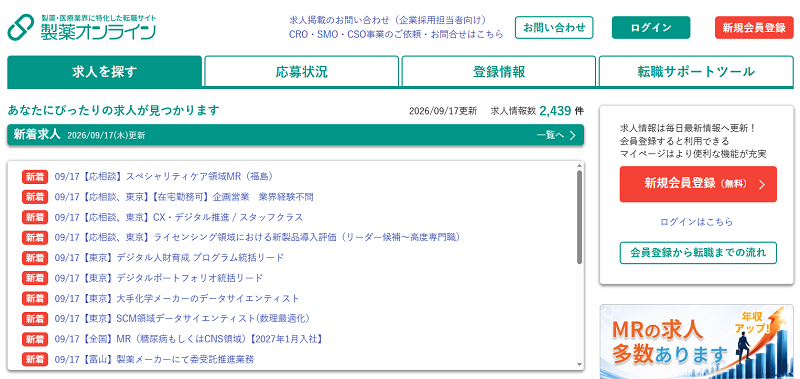The width and height of the screenshot is (800, 379).
Task: Open job デジタル人財育成 プログラム統括リード
Action: click(x=169, y=258)
